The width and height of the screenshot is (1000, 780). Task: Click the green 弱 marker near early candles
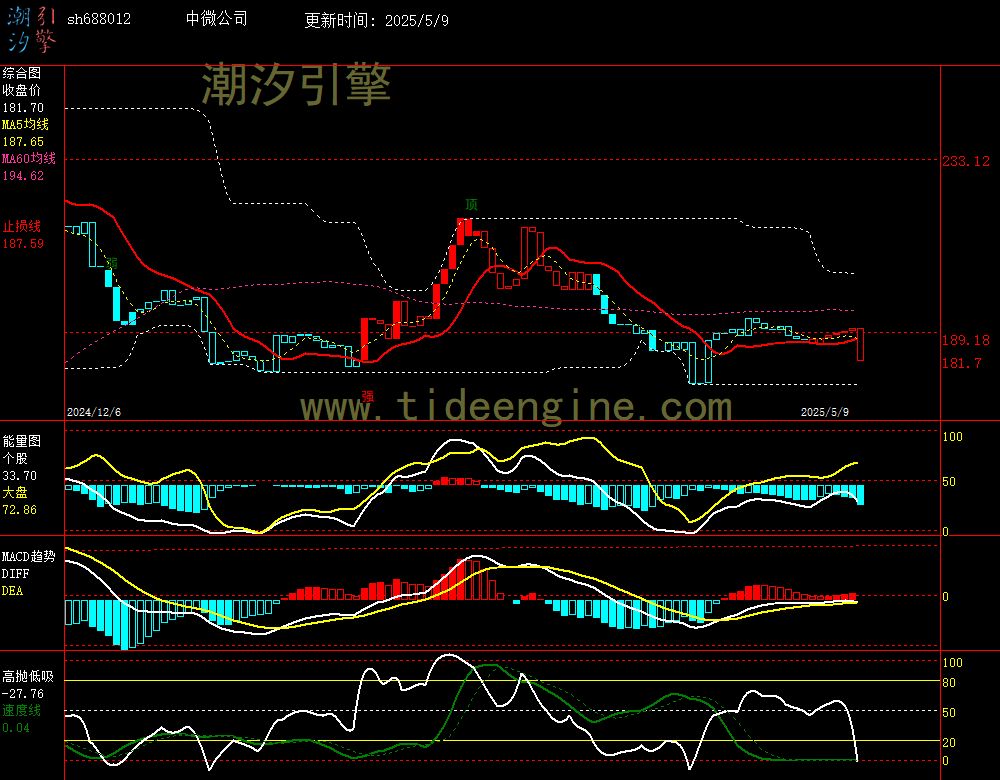tap(112, 263)
